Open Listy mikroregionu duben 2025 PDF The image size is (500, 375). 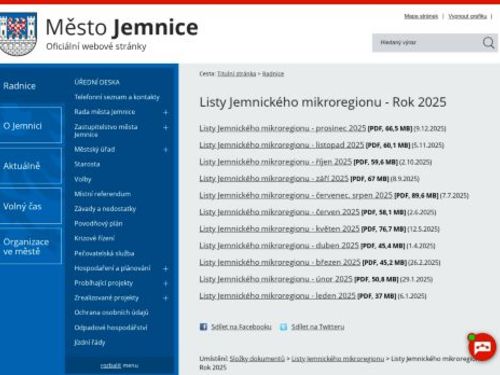tap(279, 245)
